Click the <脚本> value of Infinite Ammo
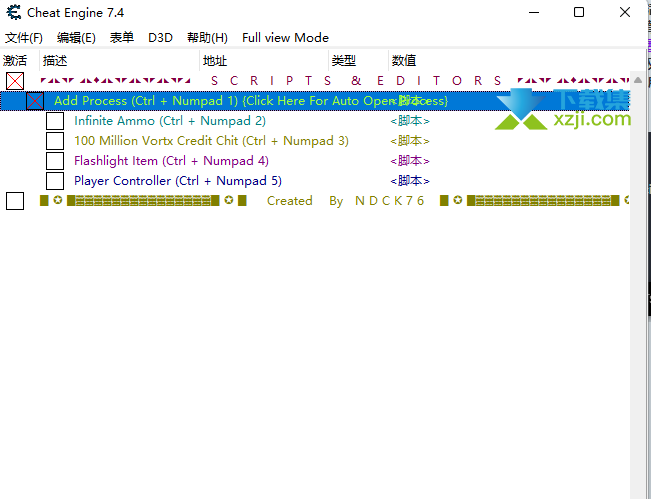 [410, 121]
